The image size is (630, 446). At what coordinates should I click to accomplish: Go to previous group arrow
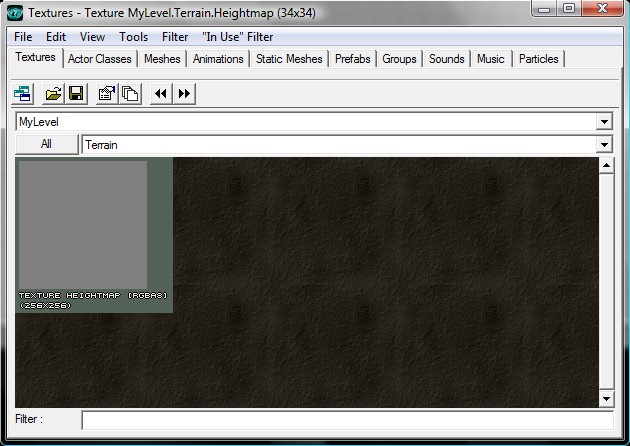[161, 94]
